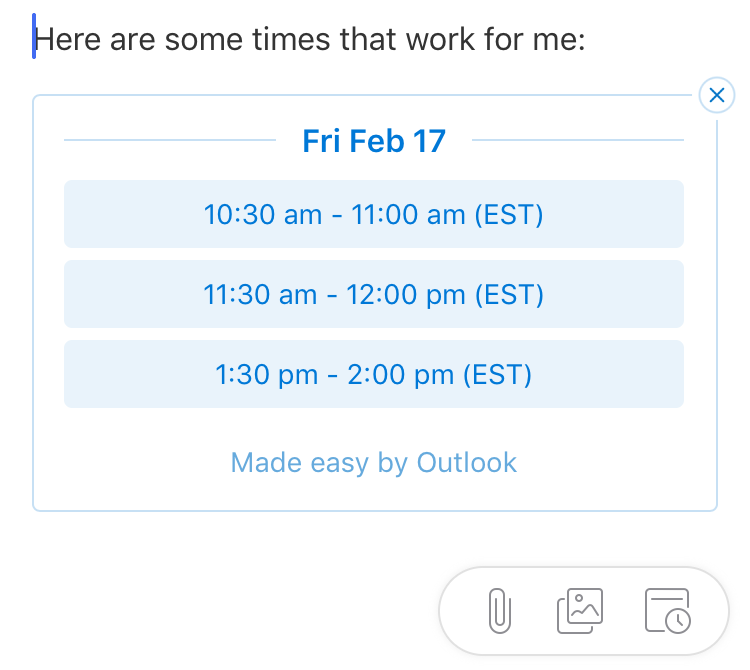Pick the 1:30 pm - 2:00 pm slot
750x670 pixels.
coord(374,374)
